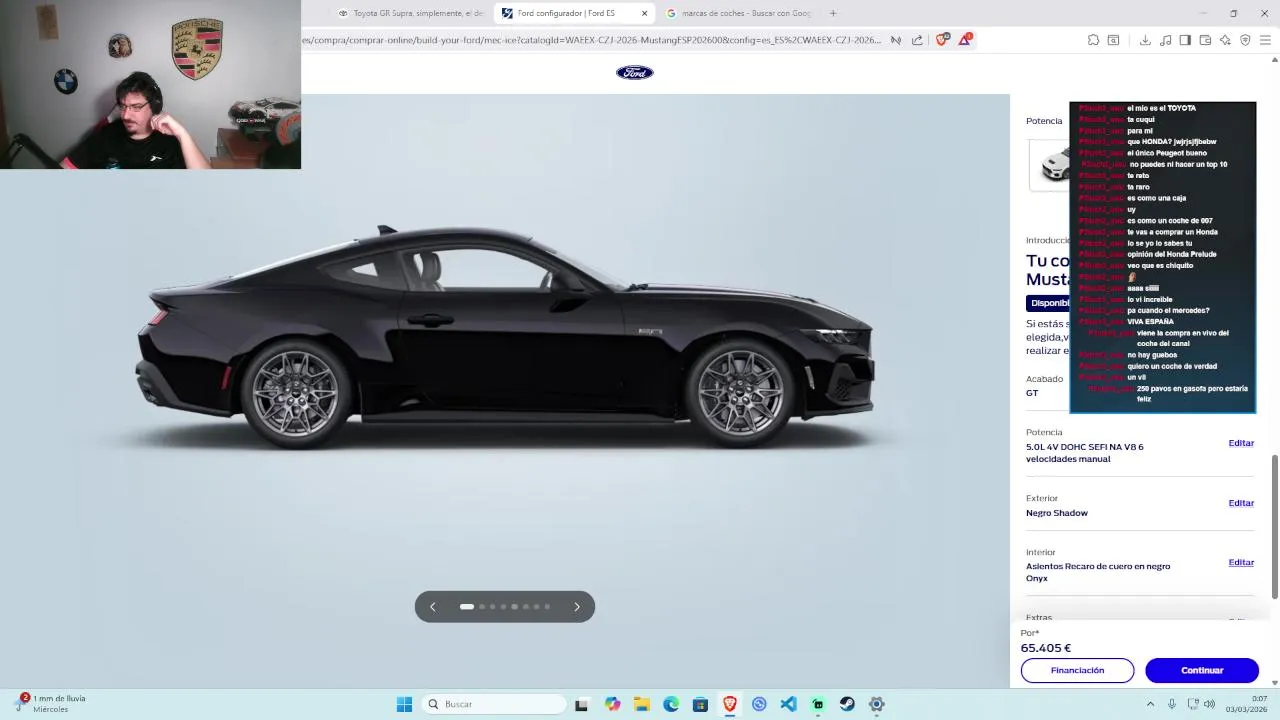
Task: Open the Brave Shields lion icon
Action: (942, 40)
